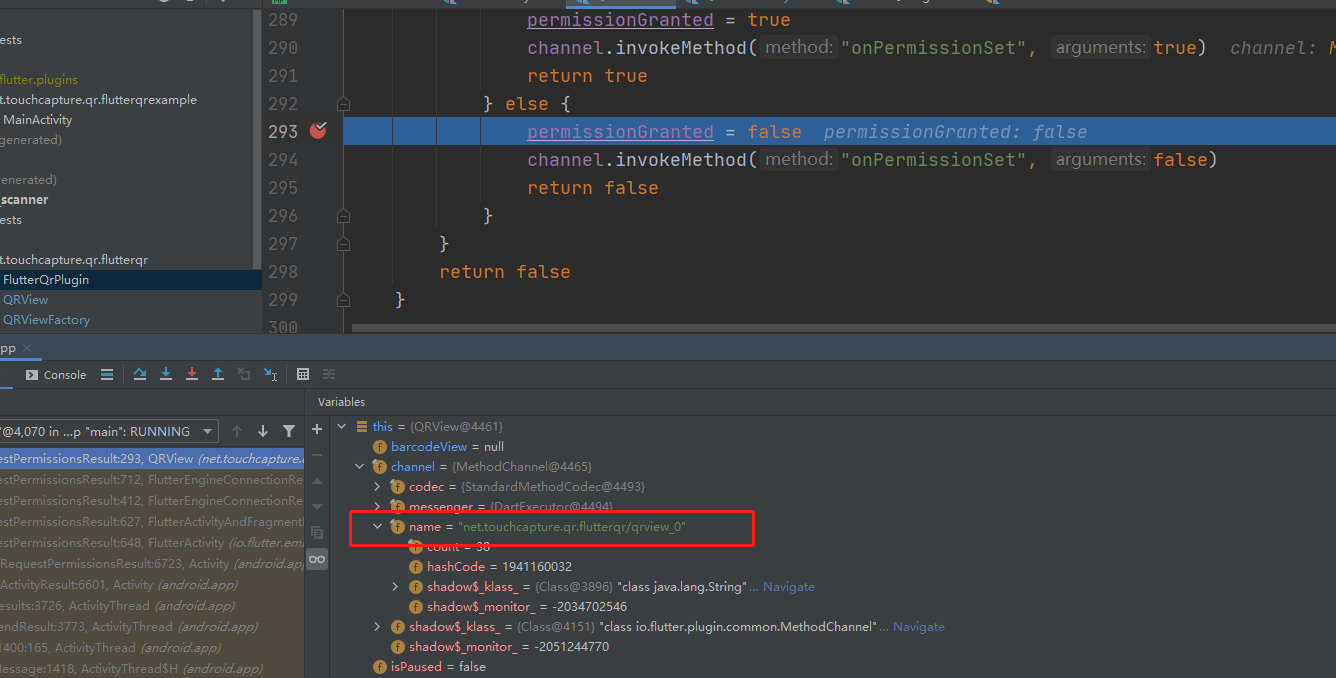The height and width of the screenshot is (678, 1336).
Task: Select the next frame down arrow
Action: tap(263, 431)
